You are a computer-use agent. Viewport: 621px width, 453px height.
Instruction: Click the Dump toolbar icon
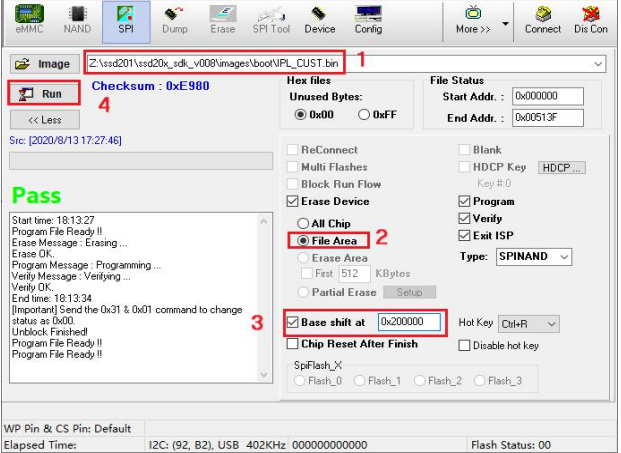click(x=174, y=21)
